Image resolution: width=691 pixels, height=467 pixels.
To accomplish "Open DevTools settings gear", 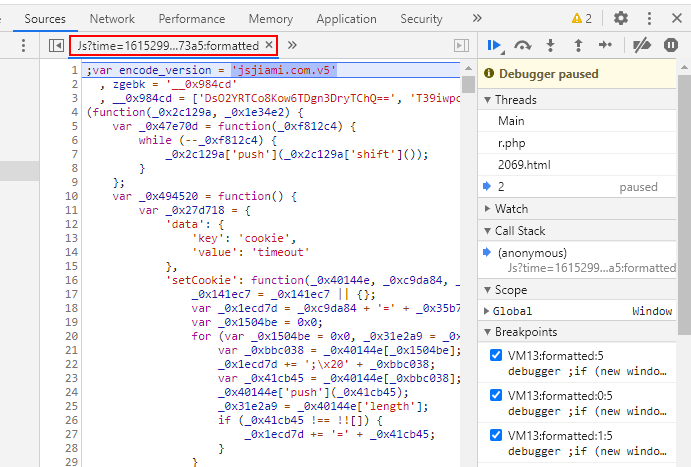I will (x=621, y=18).
